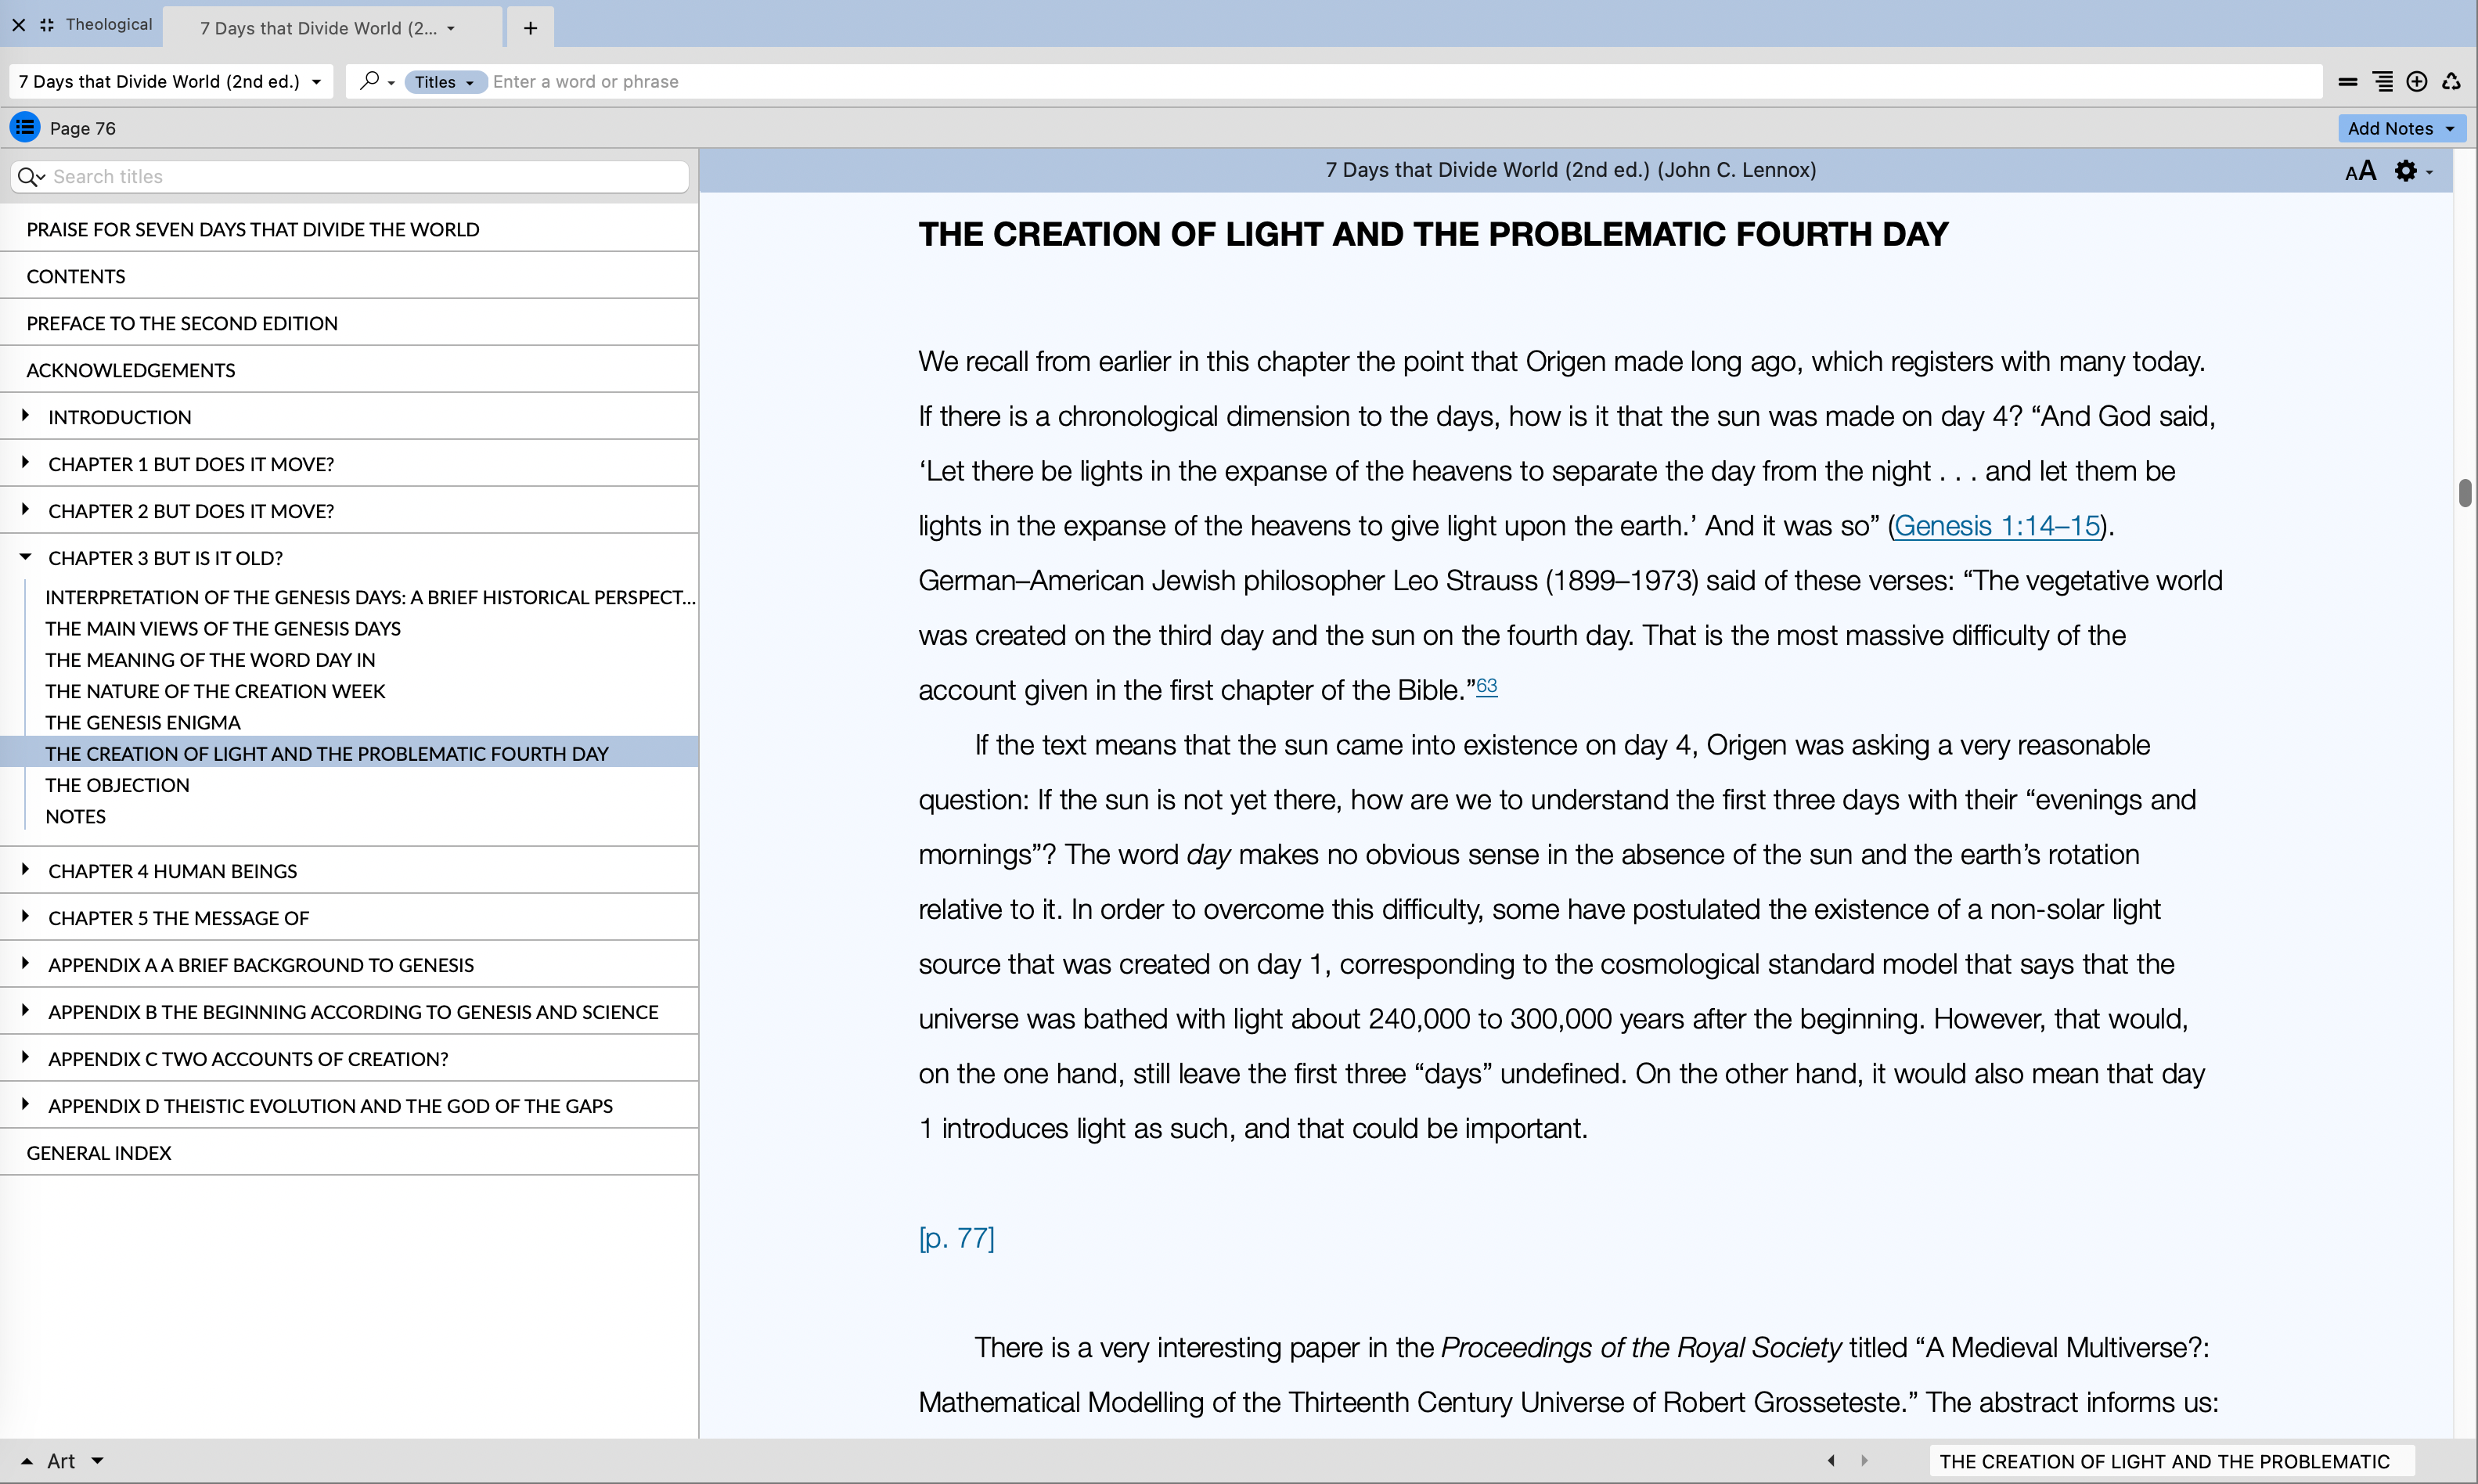Open the tab dropdown arrow on 7 Days tab
The height and width of the screenshot is (1484, 2478).
click(451, 29)
